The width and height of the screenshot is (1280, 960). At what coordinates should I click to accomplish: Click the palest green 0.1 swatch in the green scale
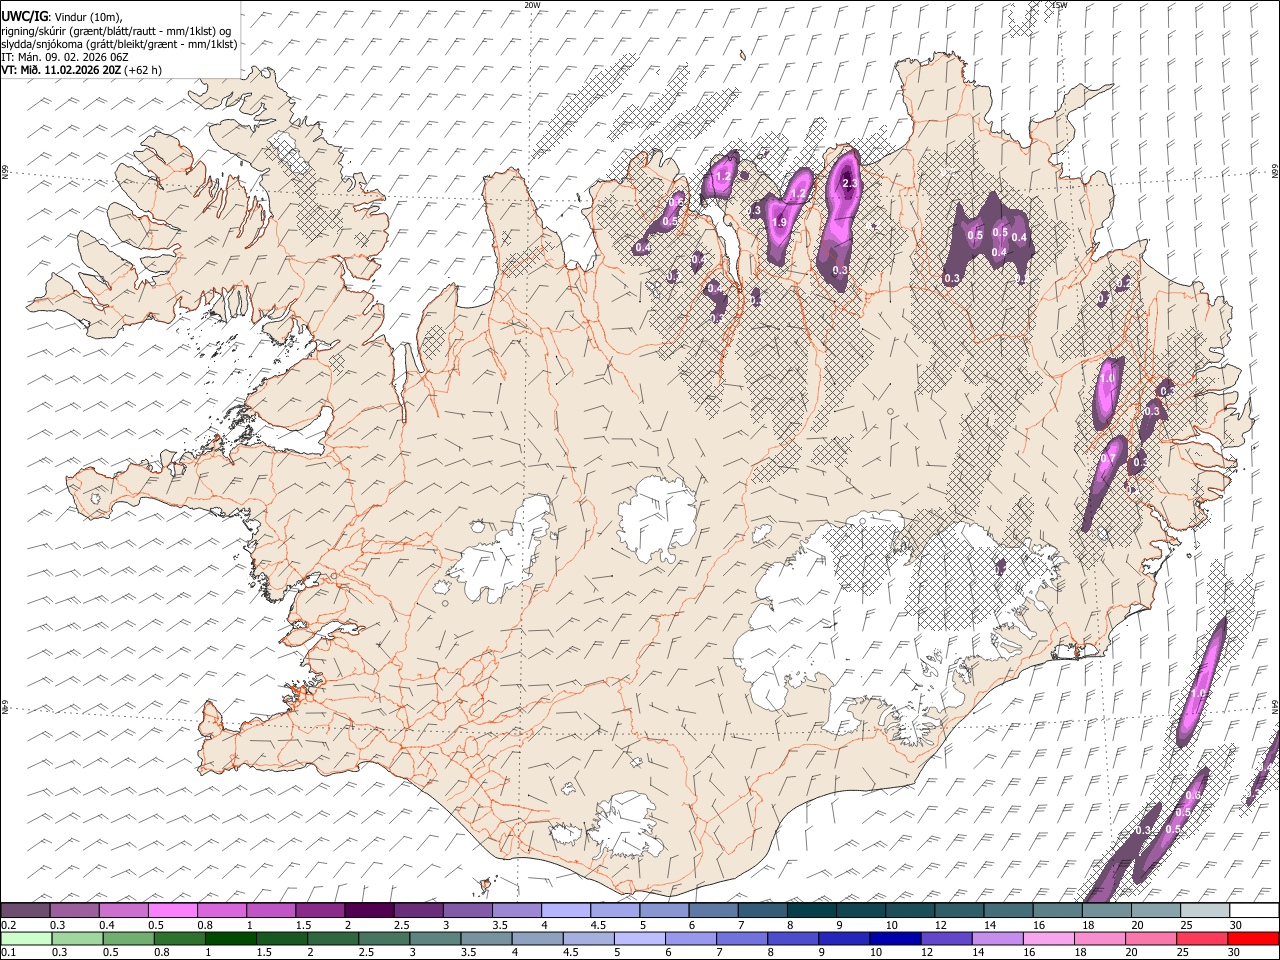(x=26, y=938)
